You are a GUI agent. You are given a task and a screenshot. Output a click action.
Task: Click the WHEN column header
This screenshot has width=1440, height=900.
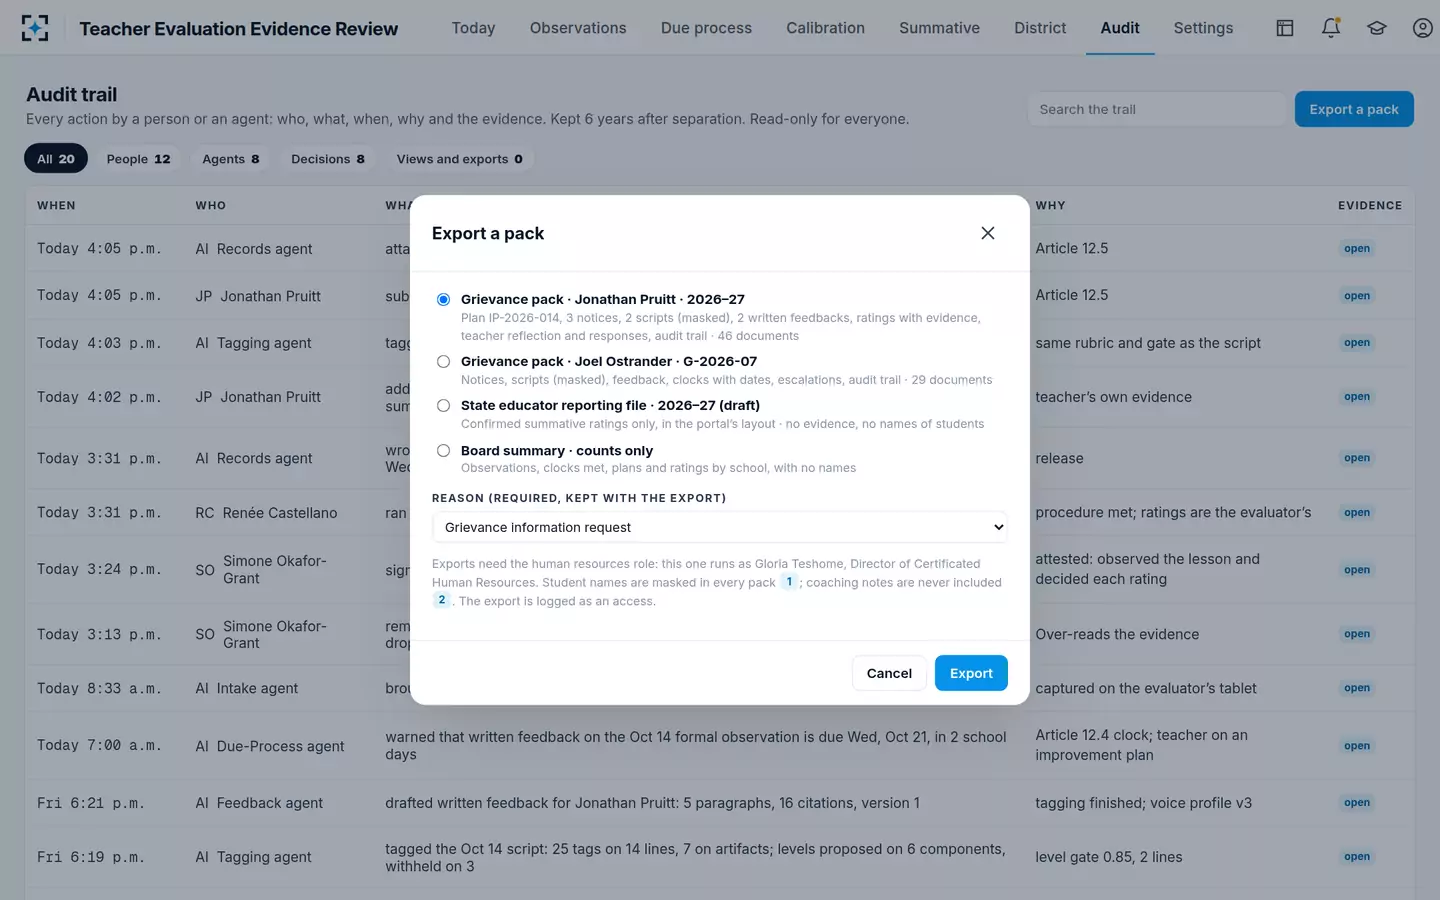click(x=56, y=205)
